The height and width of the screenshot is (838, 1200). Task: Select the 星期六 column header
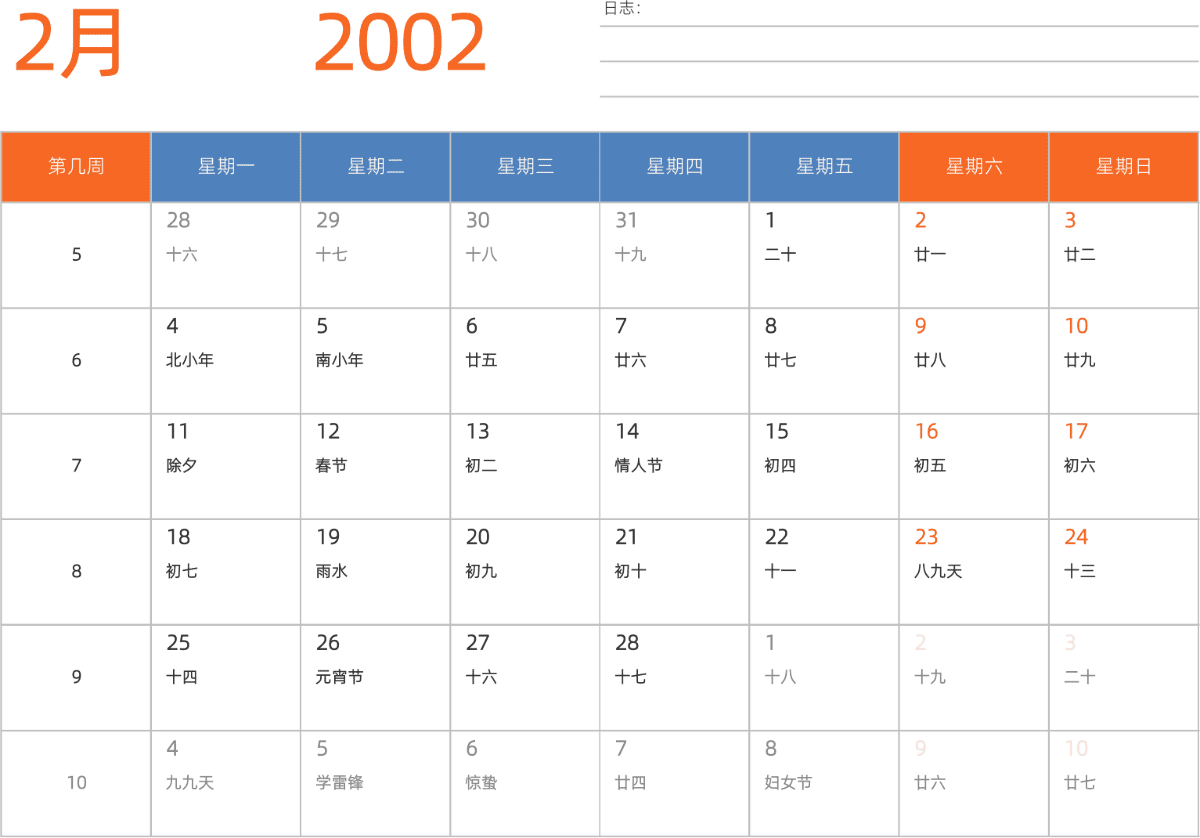[x=974, y=167]
